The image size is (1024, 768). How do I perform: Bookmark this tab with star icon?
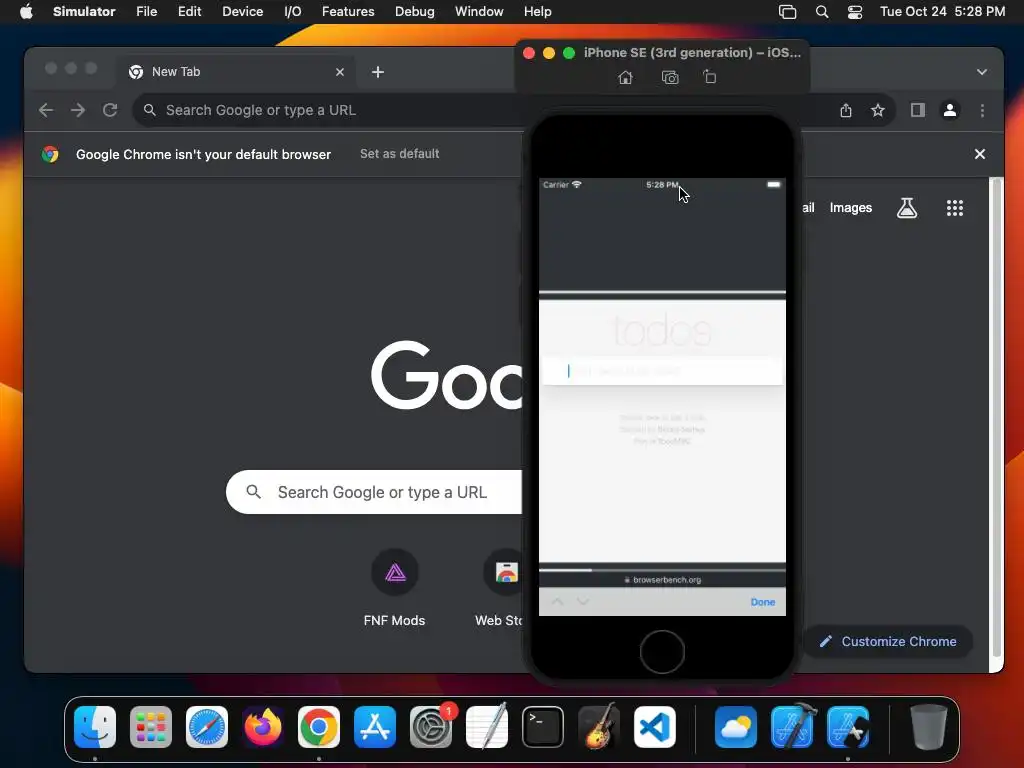click(x=878, y=110)
